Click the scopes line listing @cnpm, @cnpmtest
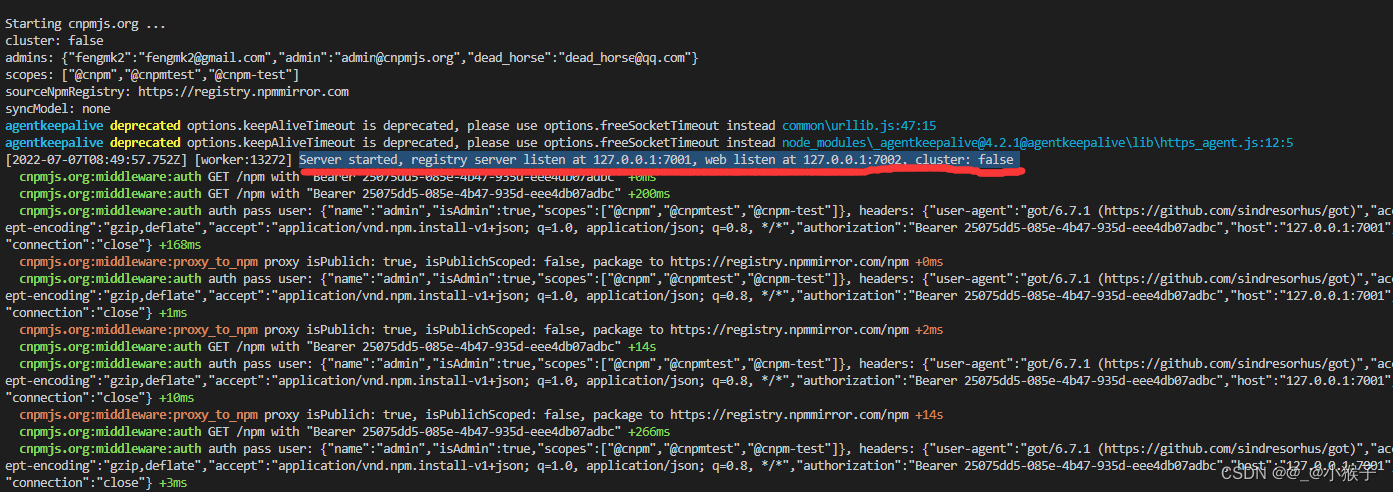 coord(152,75)
